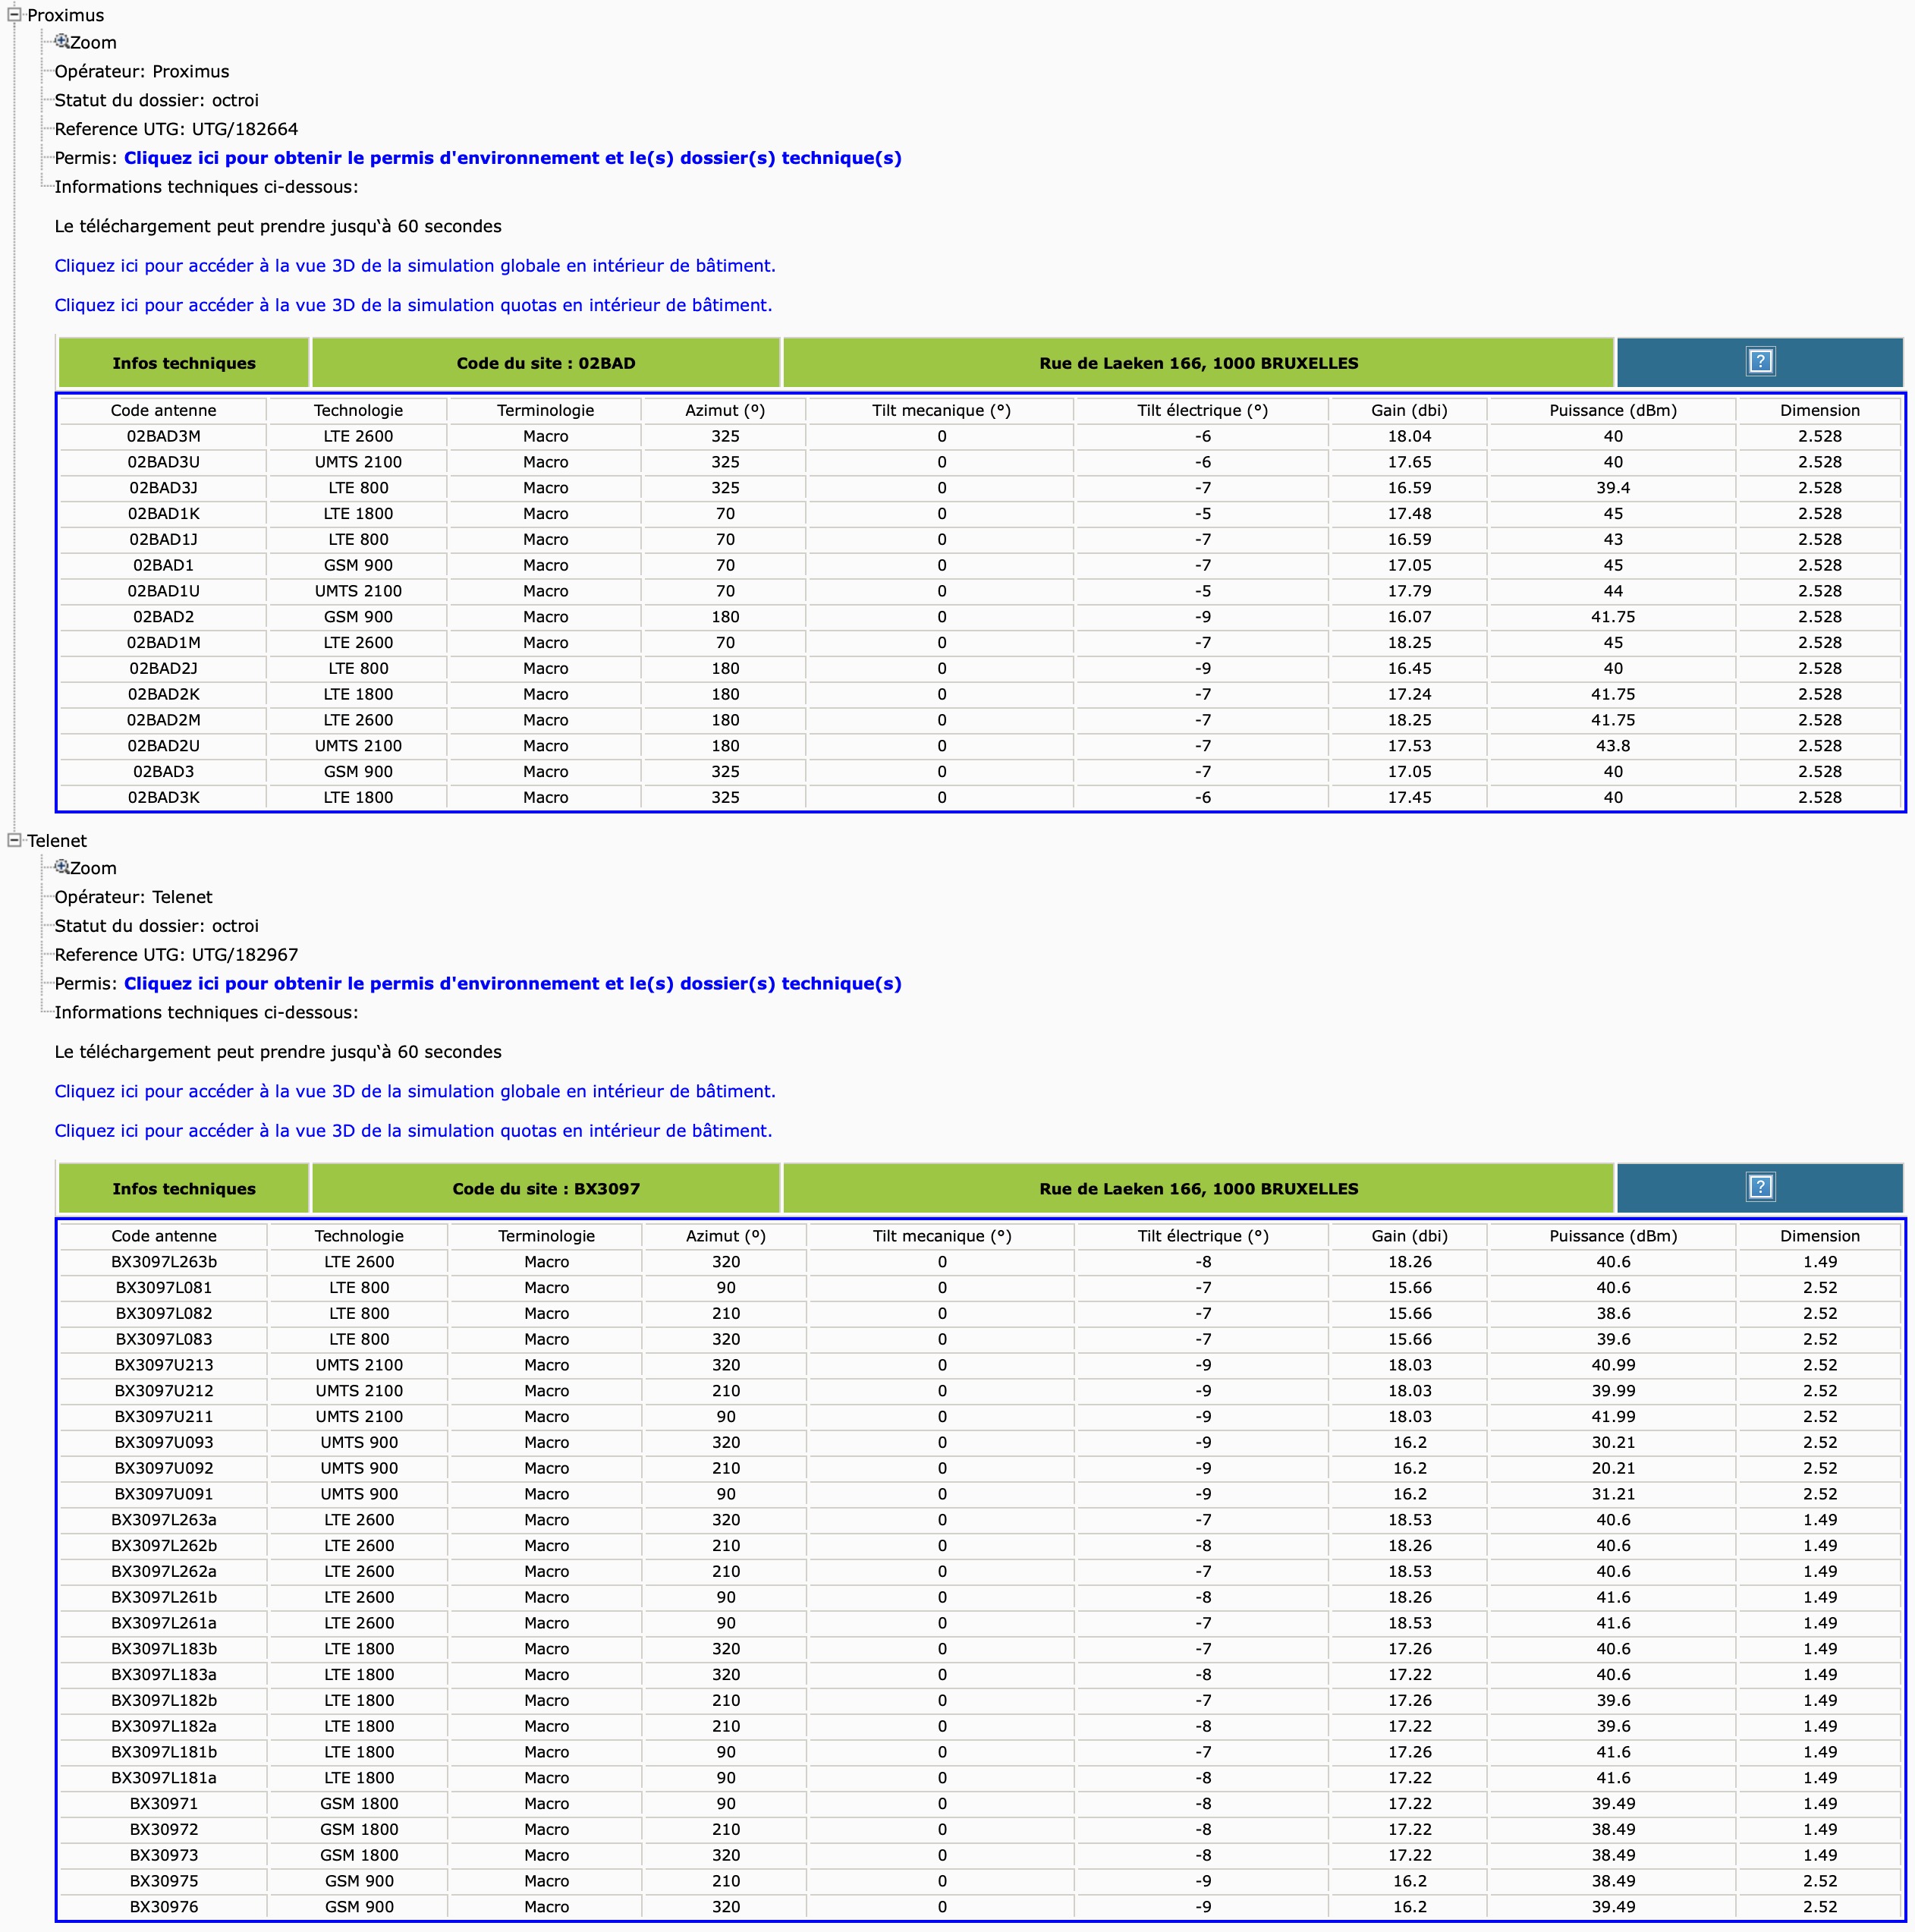Click antenna code cell 02BAD3U
This screenshot has height=1932, width=1915.
click(163, 462)
